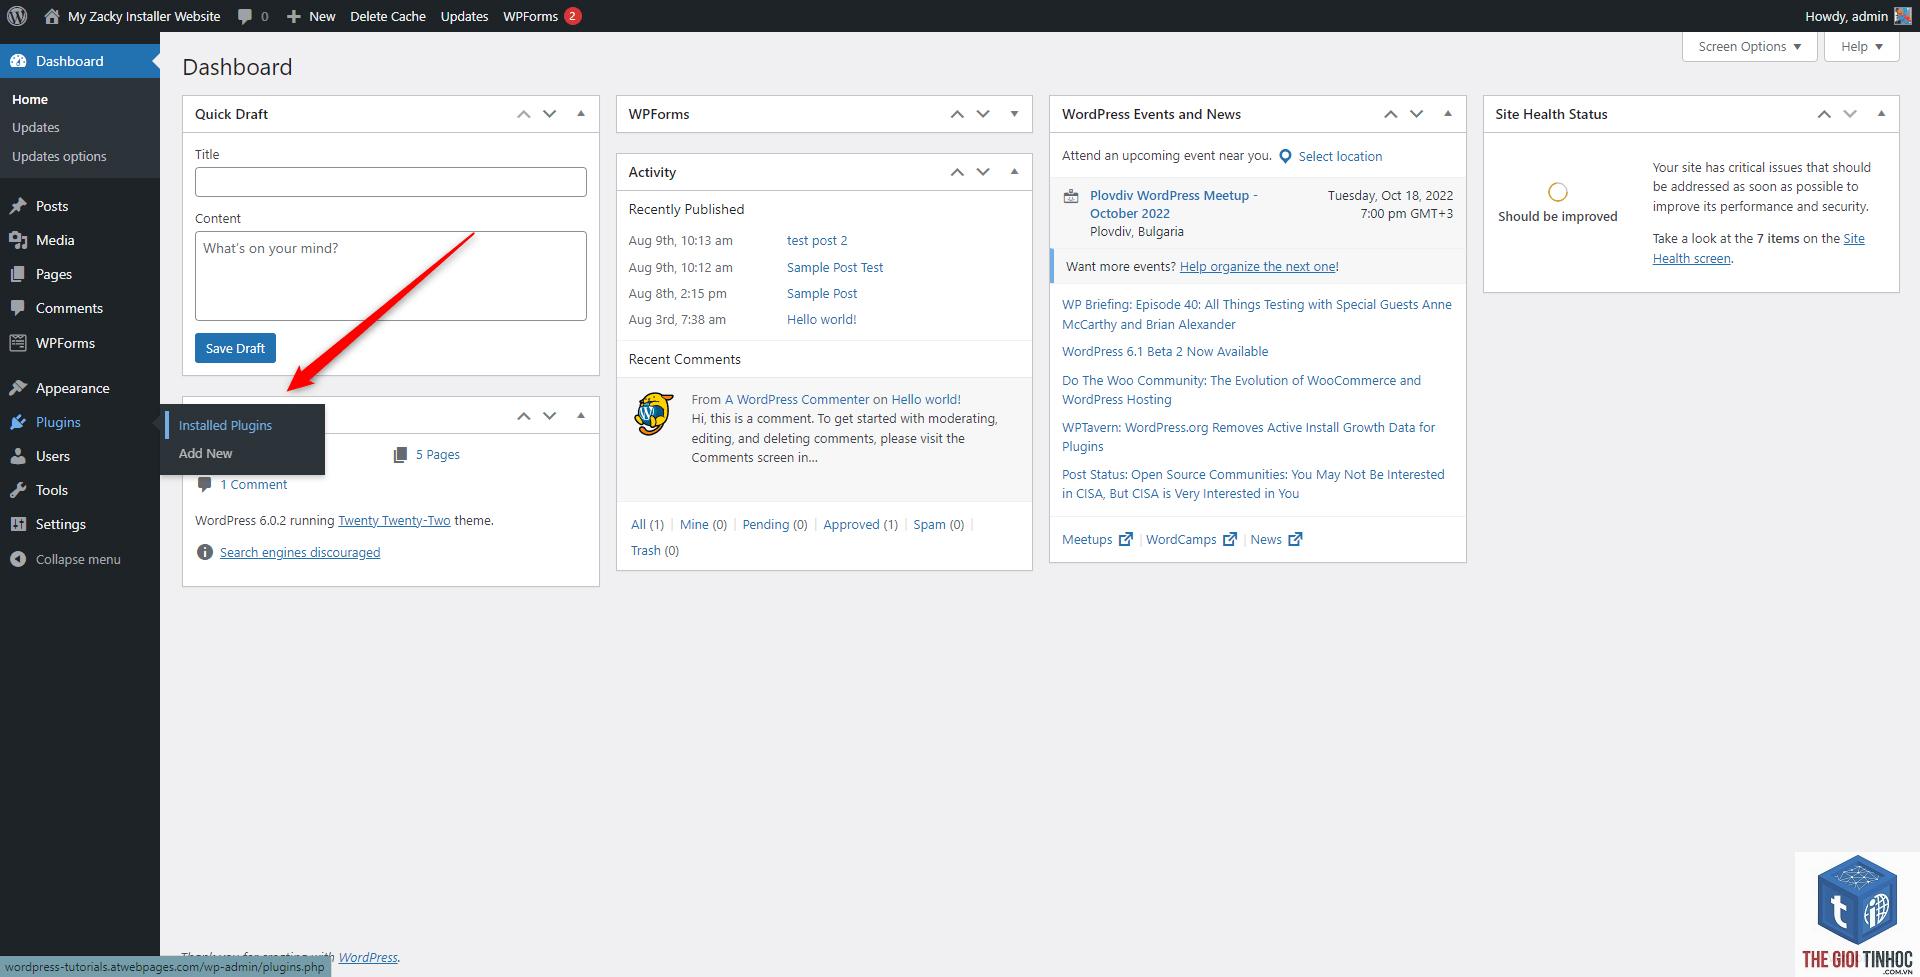Click the WPForms icon in sidebar
The height and width of the screenshot is (977, 1920).
click(x=18, y=343)
